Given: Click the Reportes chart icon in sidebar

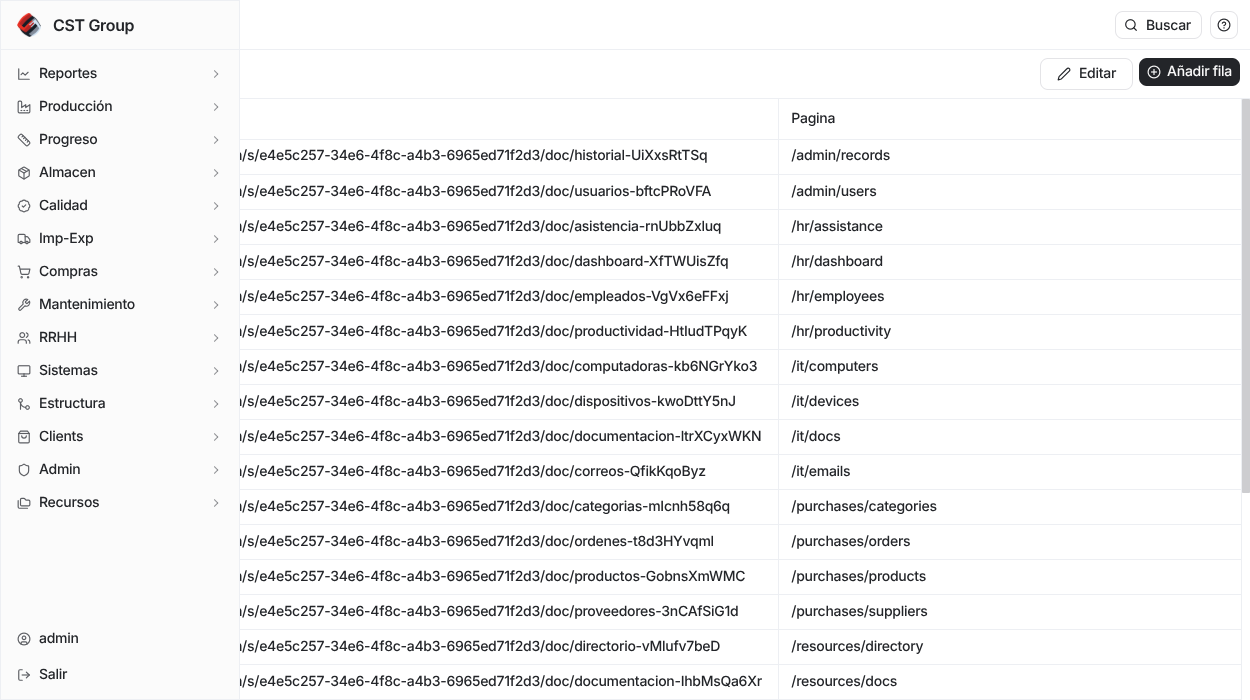Looking at the screenshot, I should coord(24,74).
